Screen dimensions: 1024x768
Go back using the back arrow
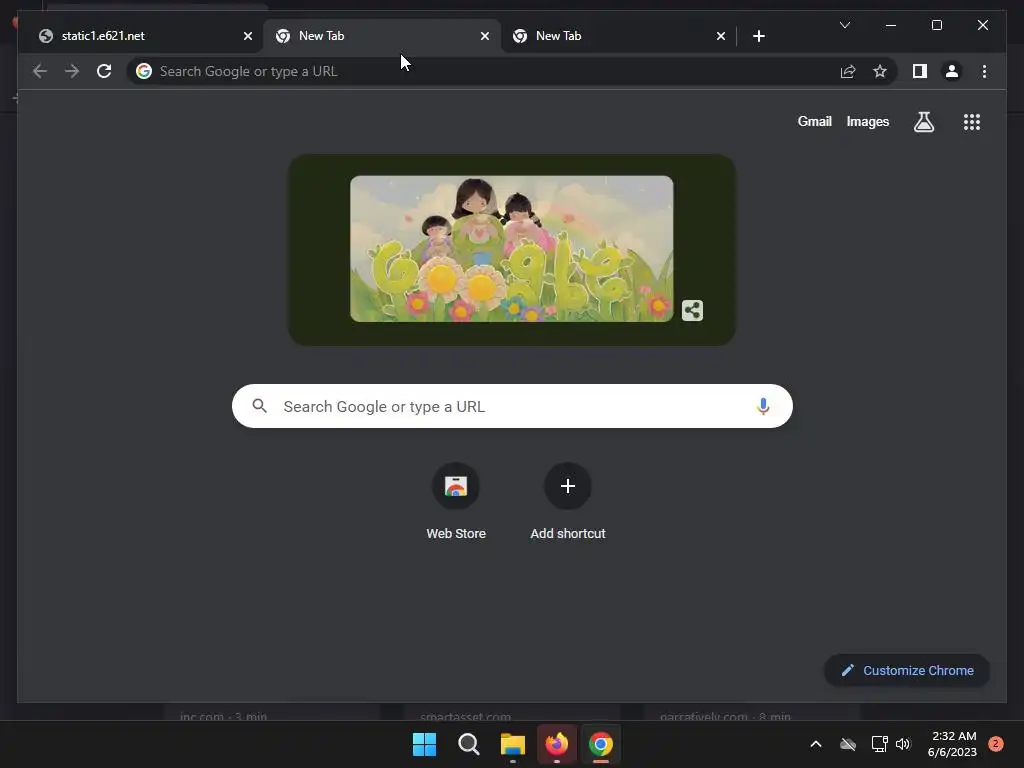(40, 71)
